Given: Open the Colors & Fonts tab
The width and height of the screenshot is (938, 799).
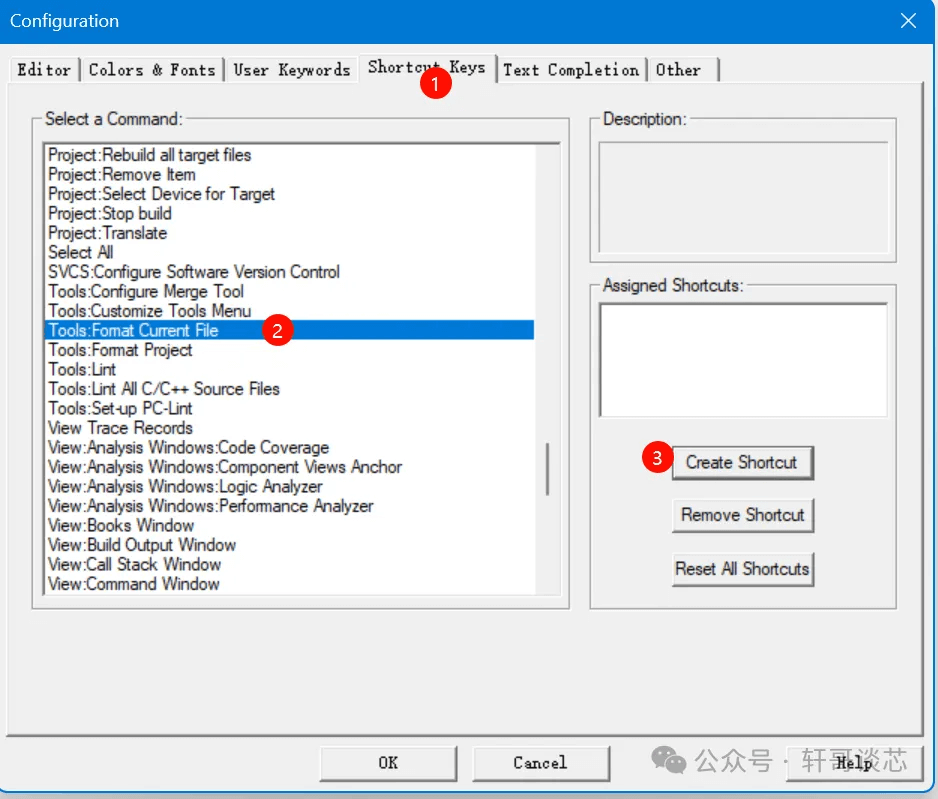Looking at the screenshot, I should coord(151,70).
